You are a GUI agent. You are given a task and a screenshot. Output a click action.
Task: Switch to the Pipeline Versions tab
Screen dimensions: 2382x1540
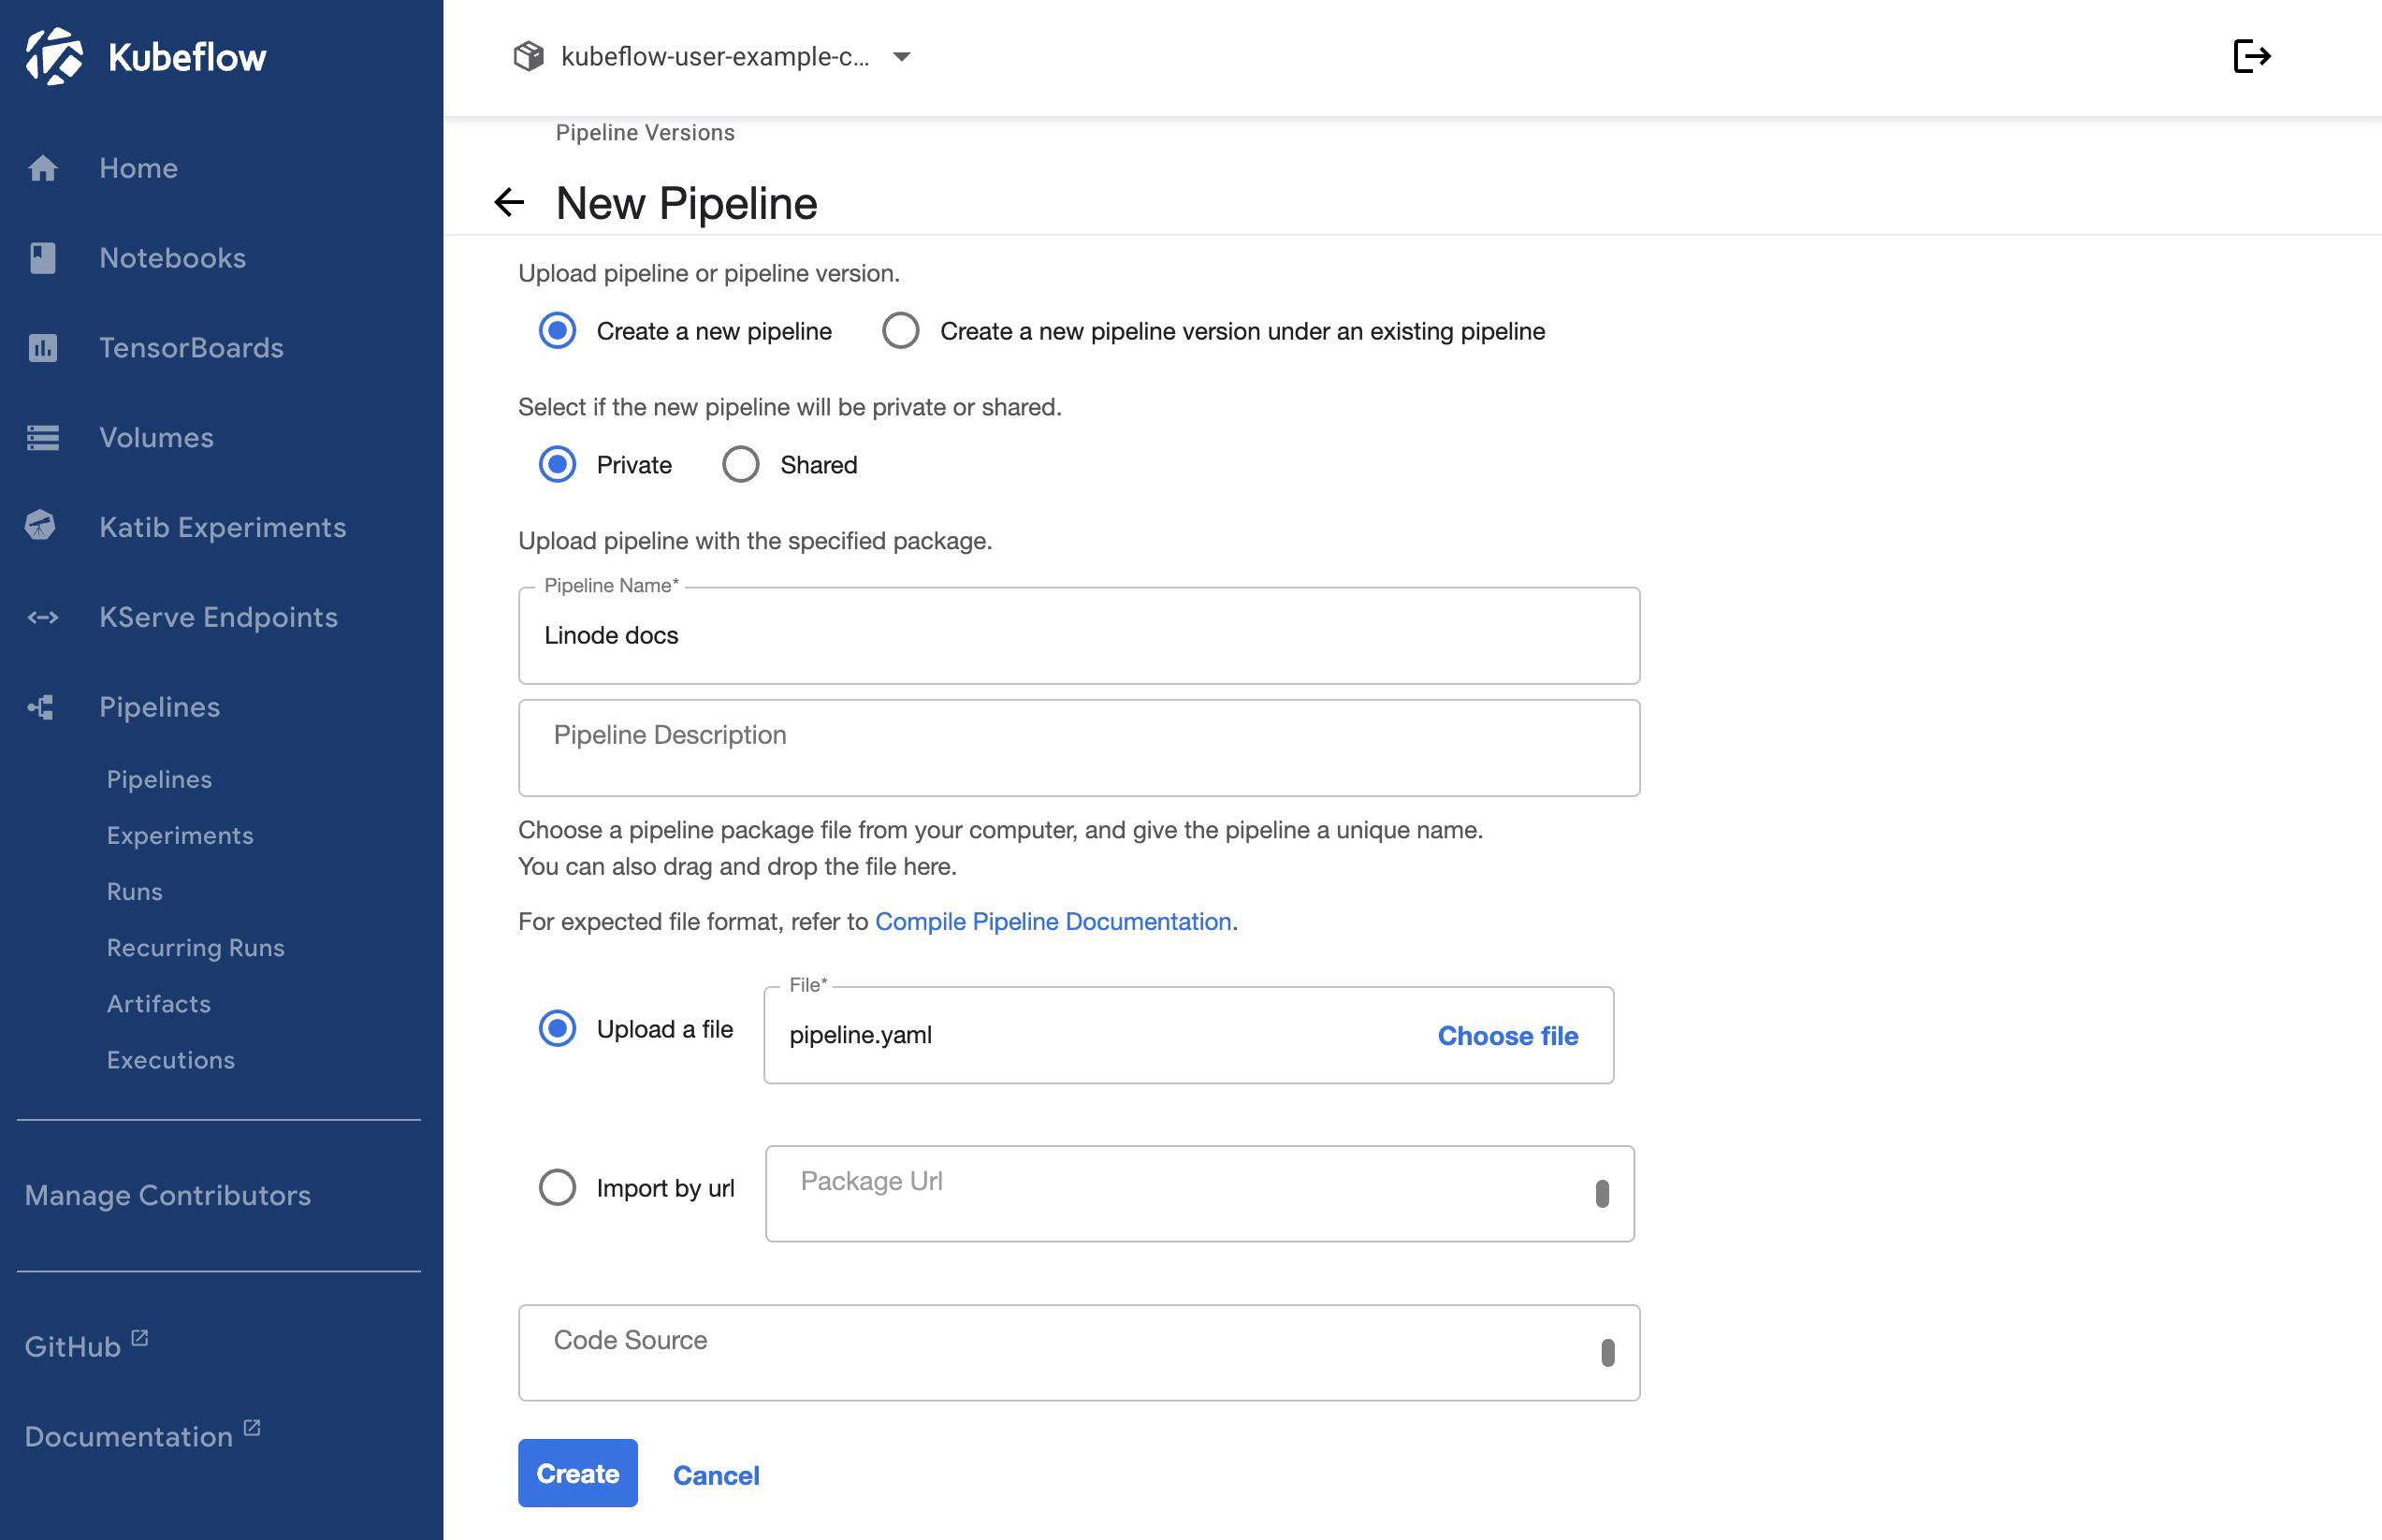tap(645, 132)
